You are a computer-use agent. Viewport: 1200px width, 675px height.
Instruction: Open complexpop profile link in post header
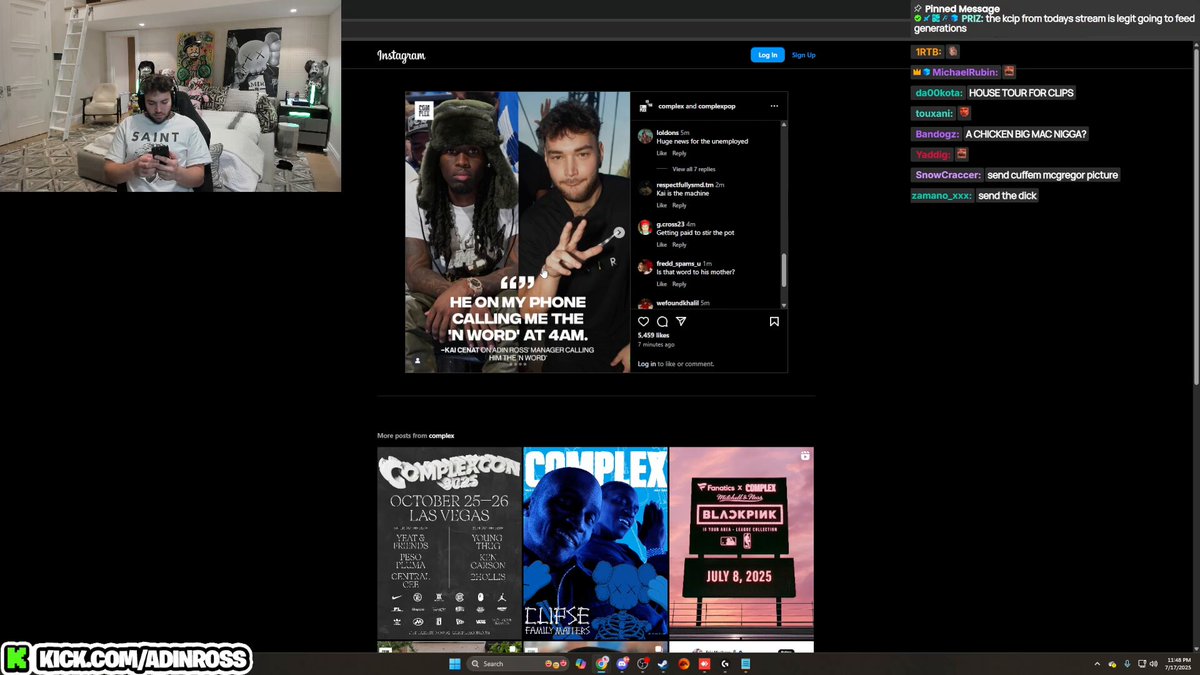pyautogui.click(x=715, y=106)
